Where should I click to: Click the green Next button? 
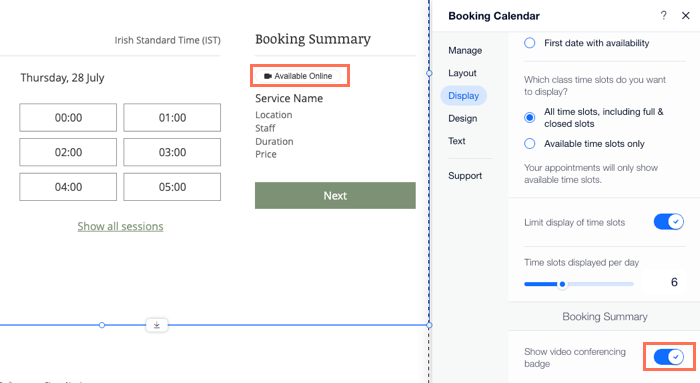(335, 196)
